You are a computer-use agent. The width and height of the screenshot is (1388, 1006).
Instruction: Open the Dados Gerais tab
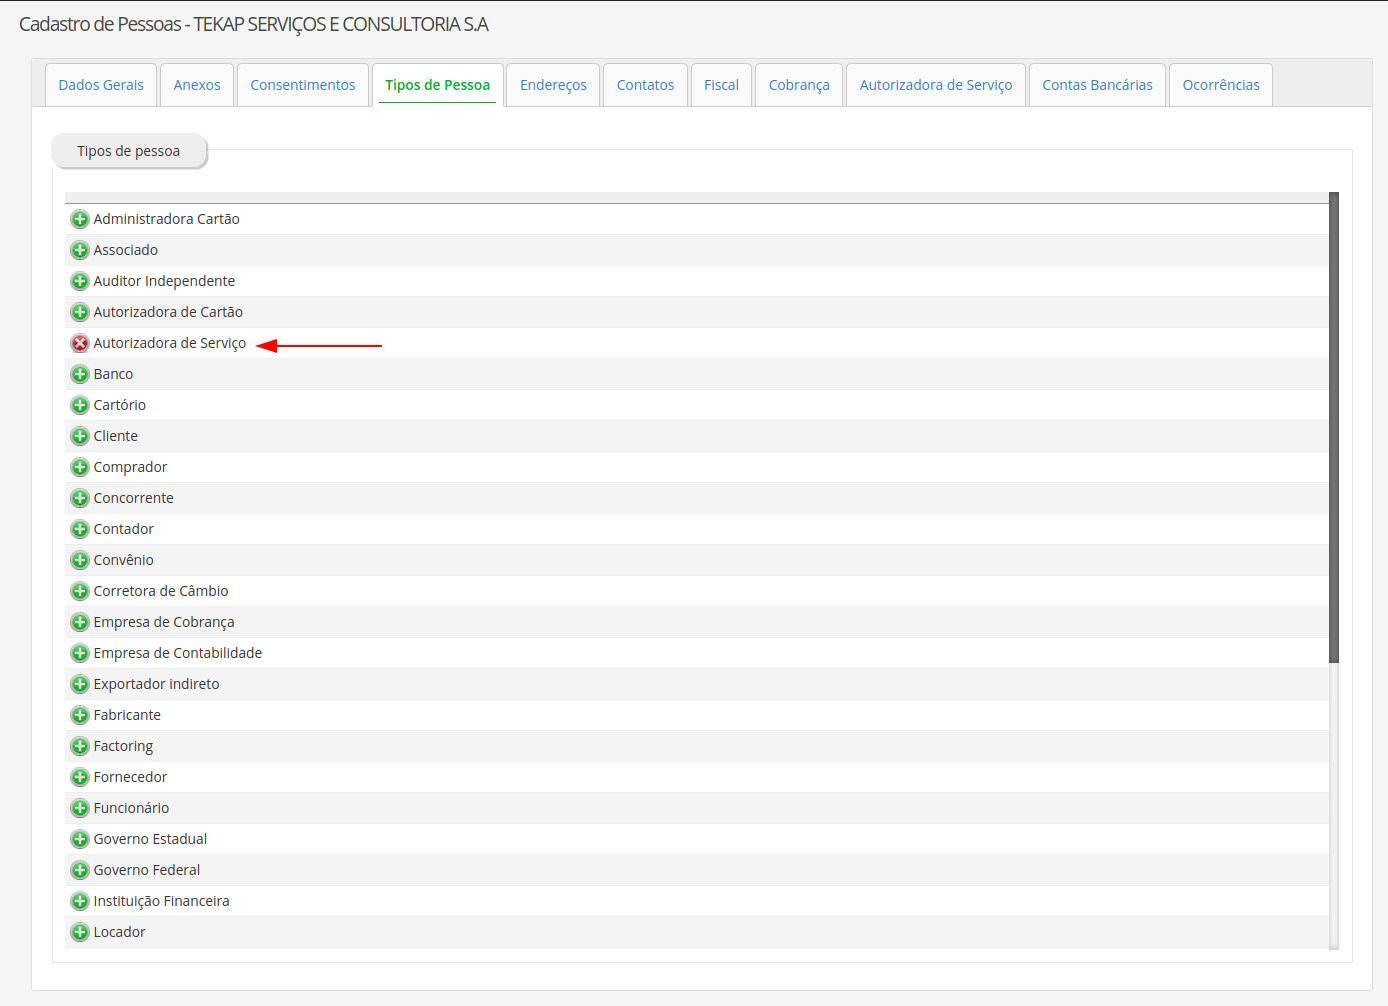tap(101, 85)
